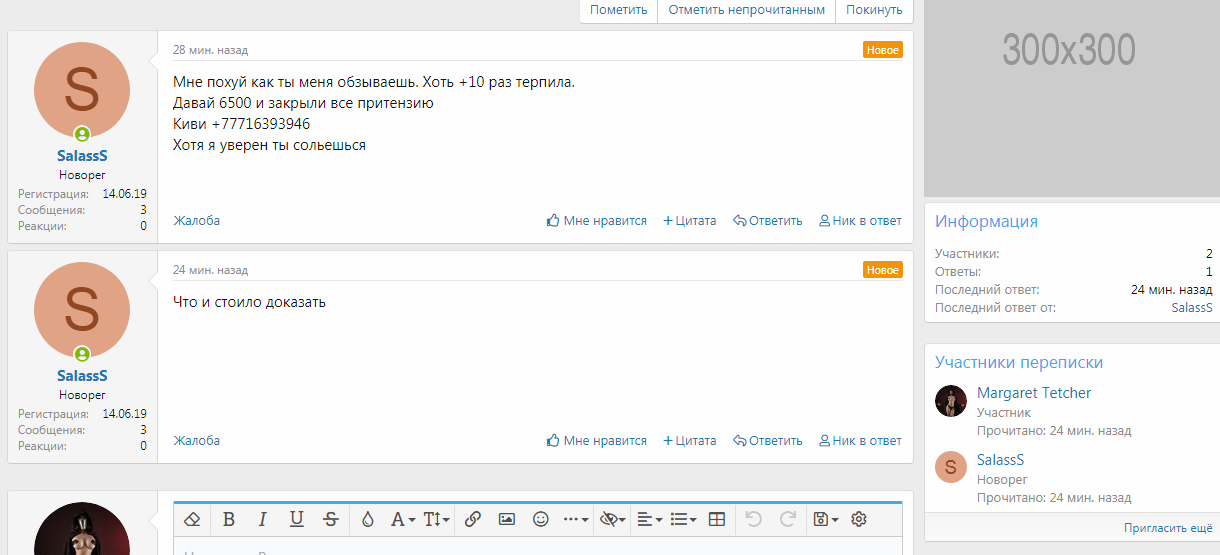
Task: Click online status indicator on first avatar
Action: click(x=82, y=134)
